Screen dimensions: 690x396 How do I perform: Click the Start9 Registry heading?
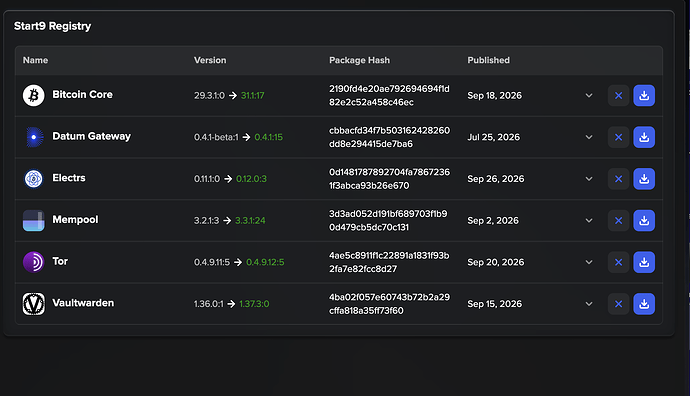coord(52,26)
